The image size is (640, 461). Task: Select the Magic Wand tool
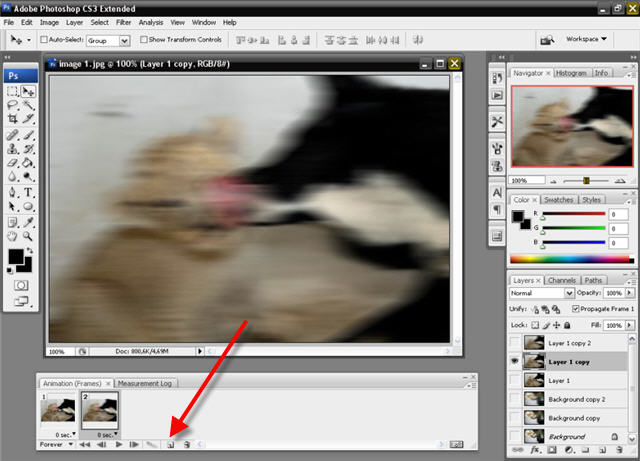click(28, 105)
